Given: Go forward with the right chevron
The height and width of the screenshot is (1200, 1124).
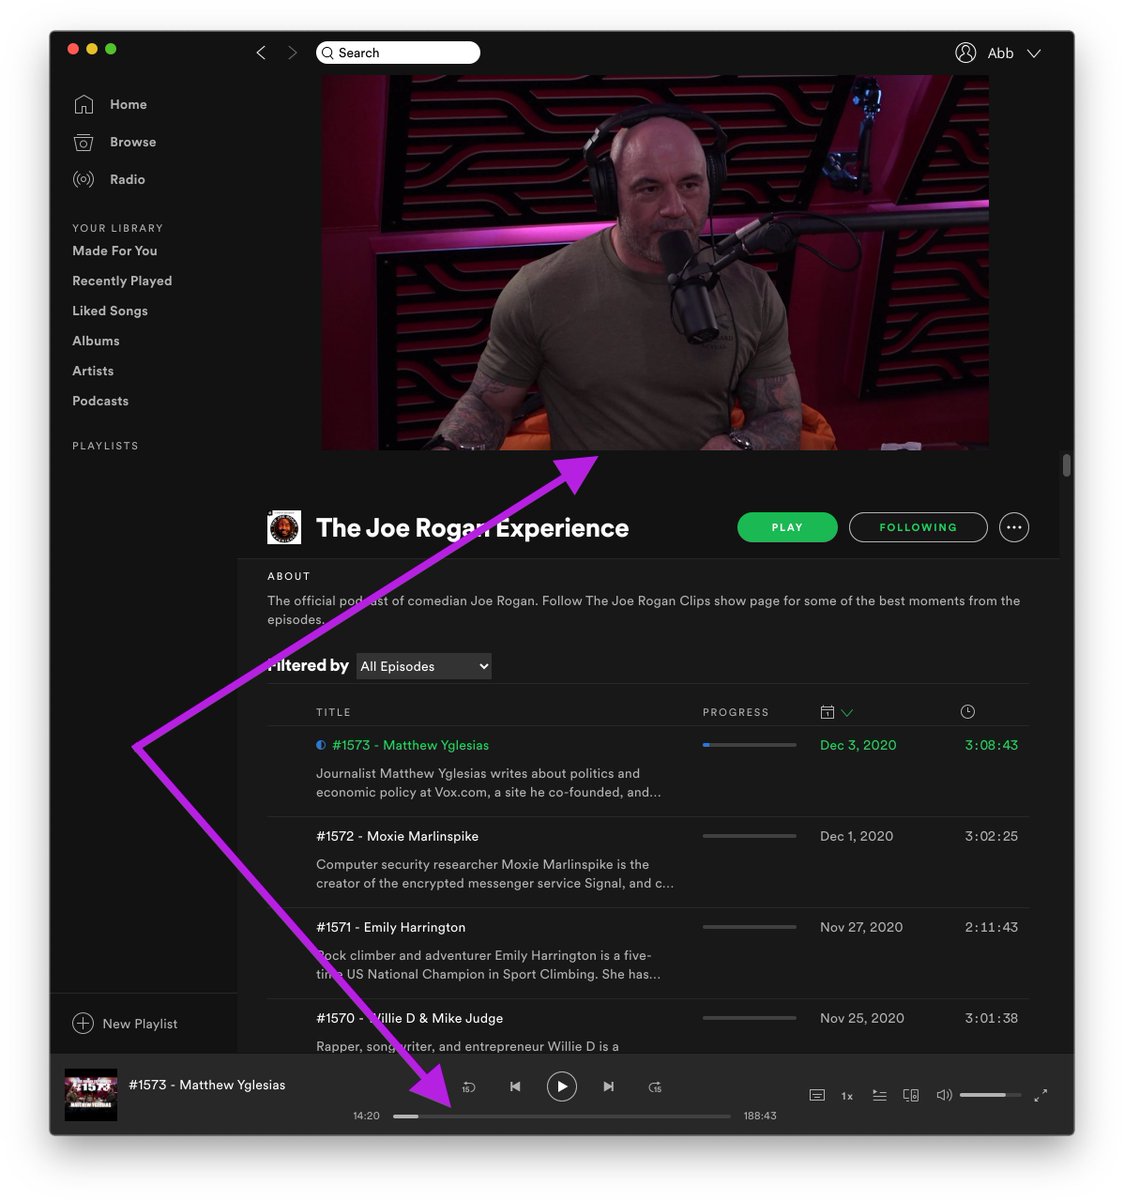Looking at the screenshot, I should click(x=292, y=53).
